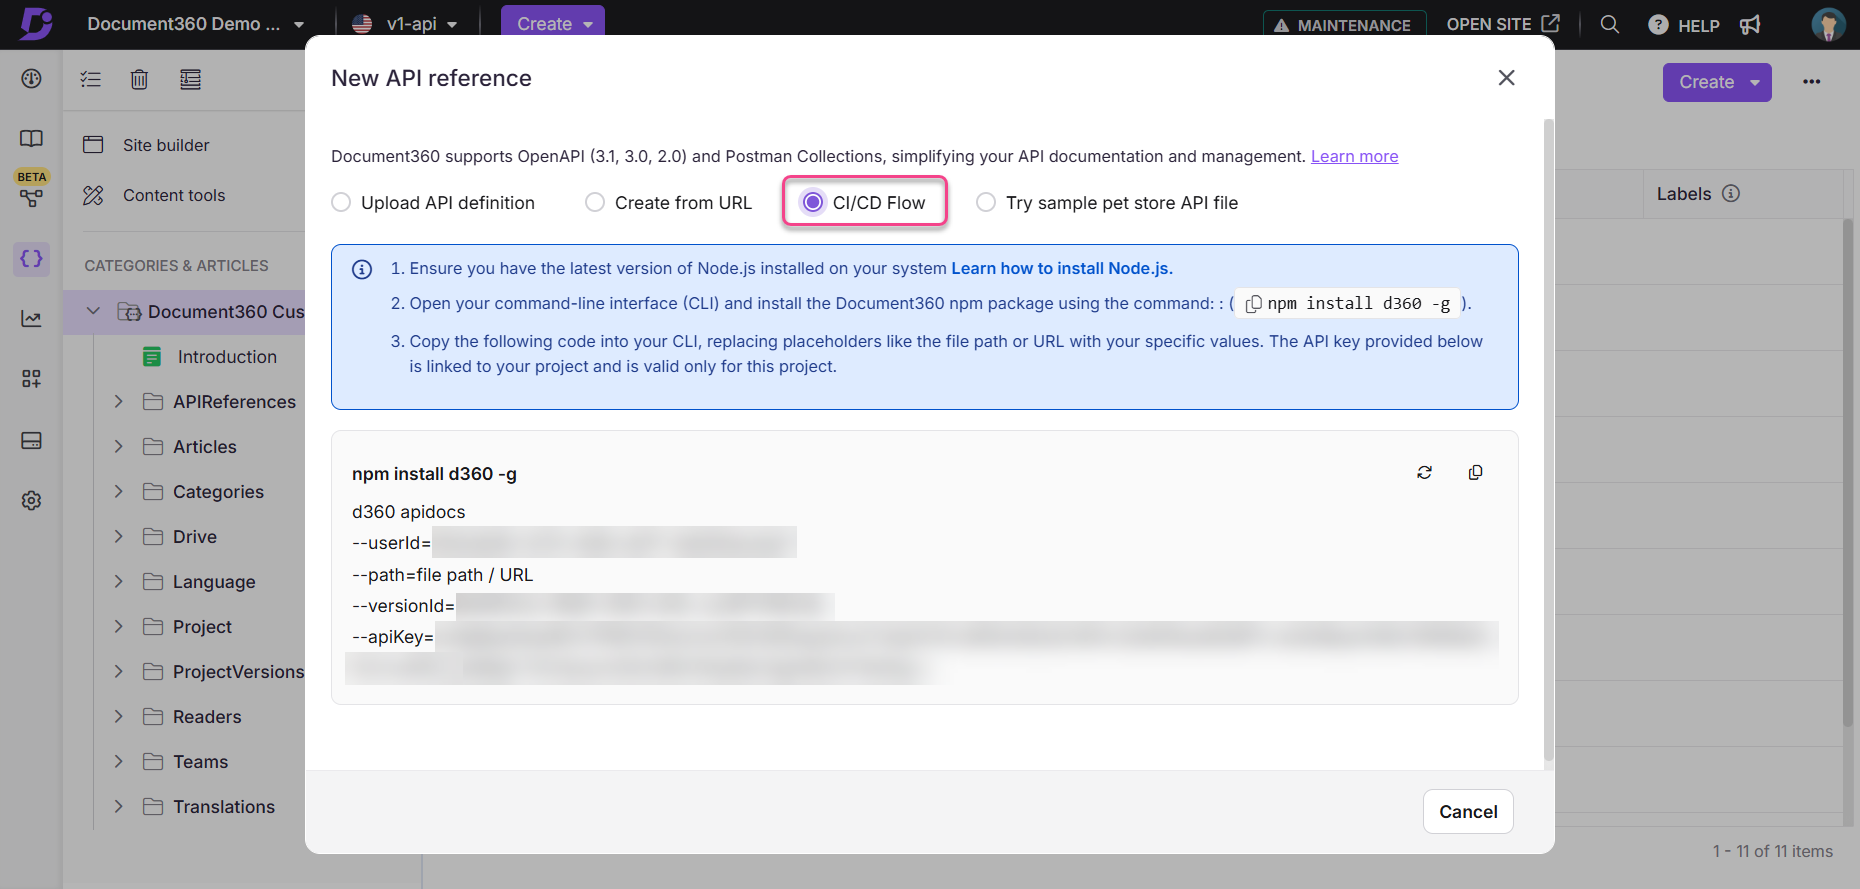Copy the CLI code block with copy icon
Image resolution: width=1860 pixels, height=889 pixels.
point(1475,472)
